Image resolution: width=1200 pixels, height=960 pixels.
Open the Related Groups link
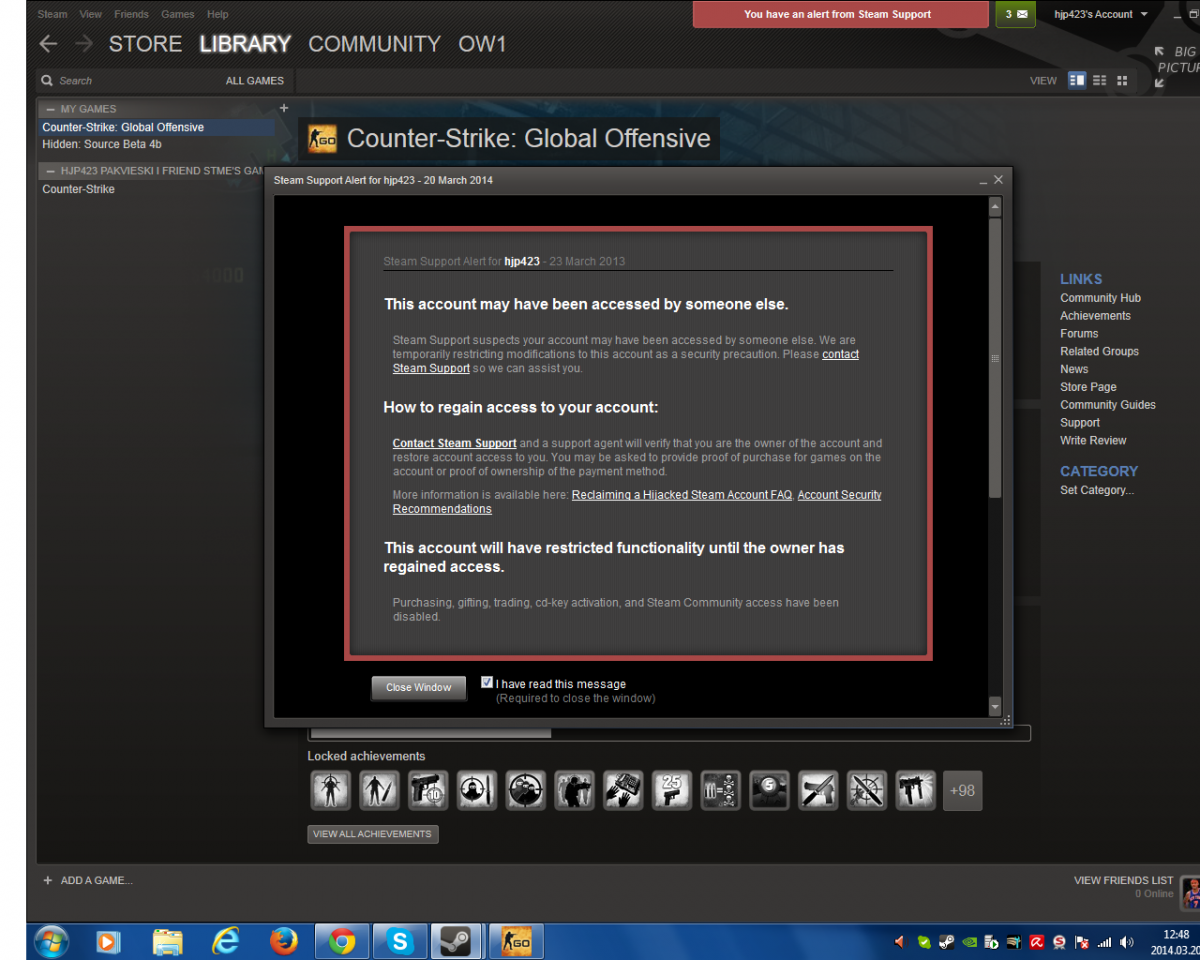(x=1099, y=351)
